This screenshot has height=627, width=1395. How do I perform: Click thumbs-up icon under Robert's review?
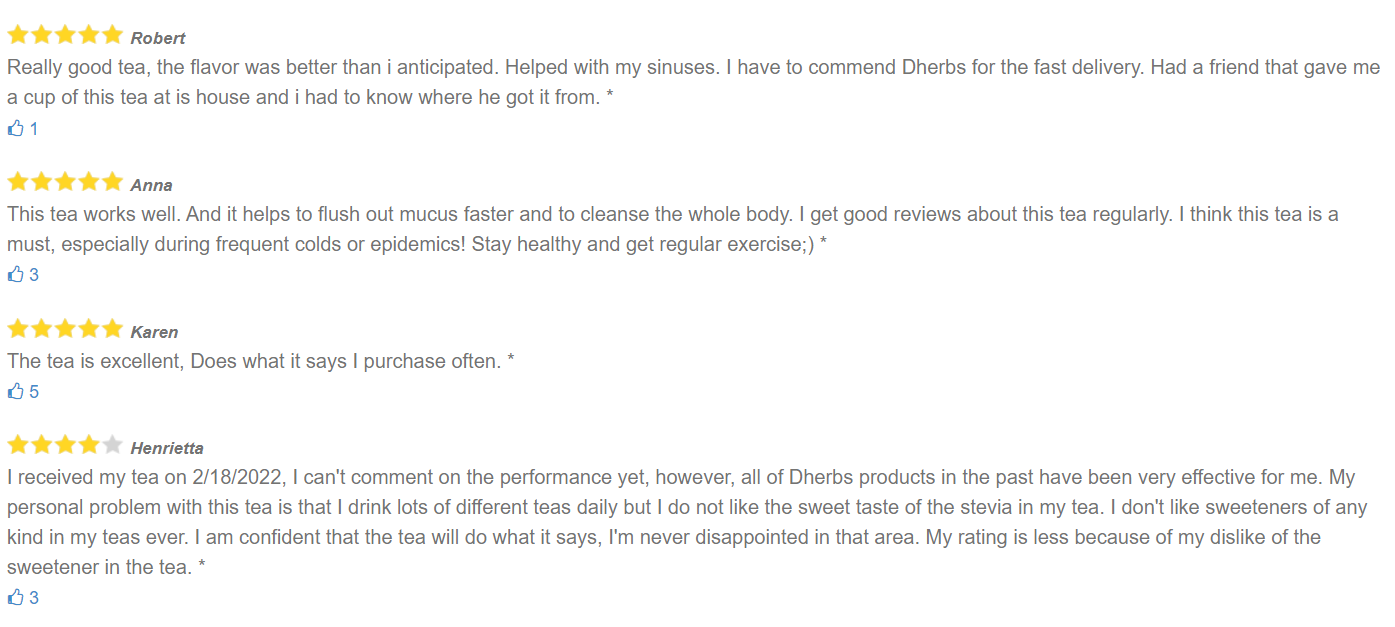pos(15,128)
